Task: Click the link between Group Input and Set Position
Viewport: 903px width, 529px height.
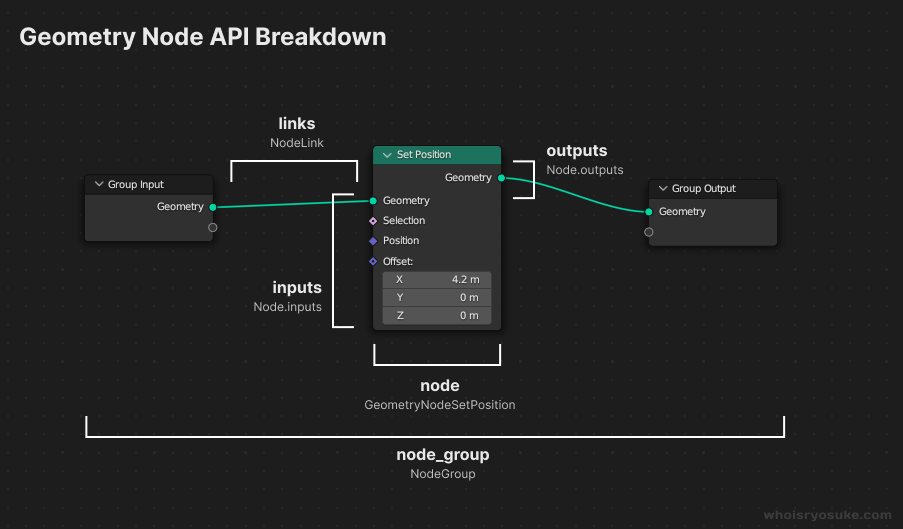Action: pyautogui.click(x=290, y=204)
